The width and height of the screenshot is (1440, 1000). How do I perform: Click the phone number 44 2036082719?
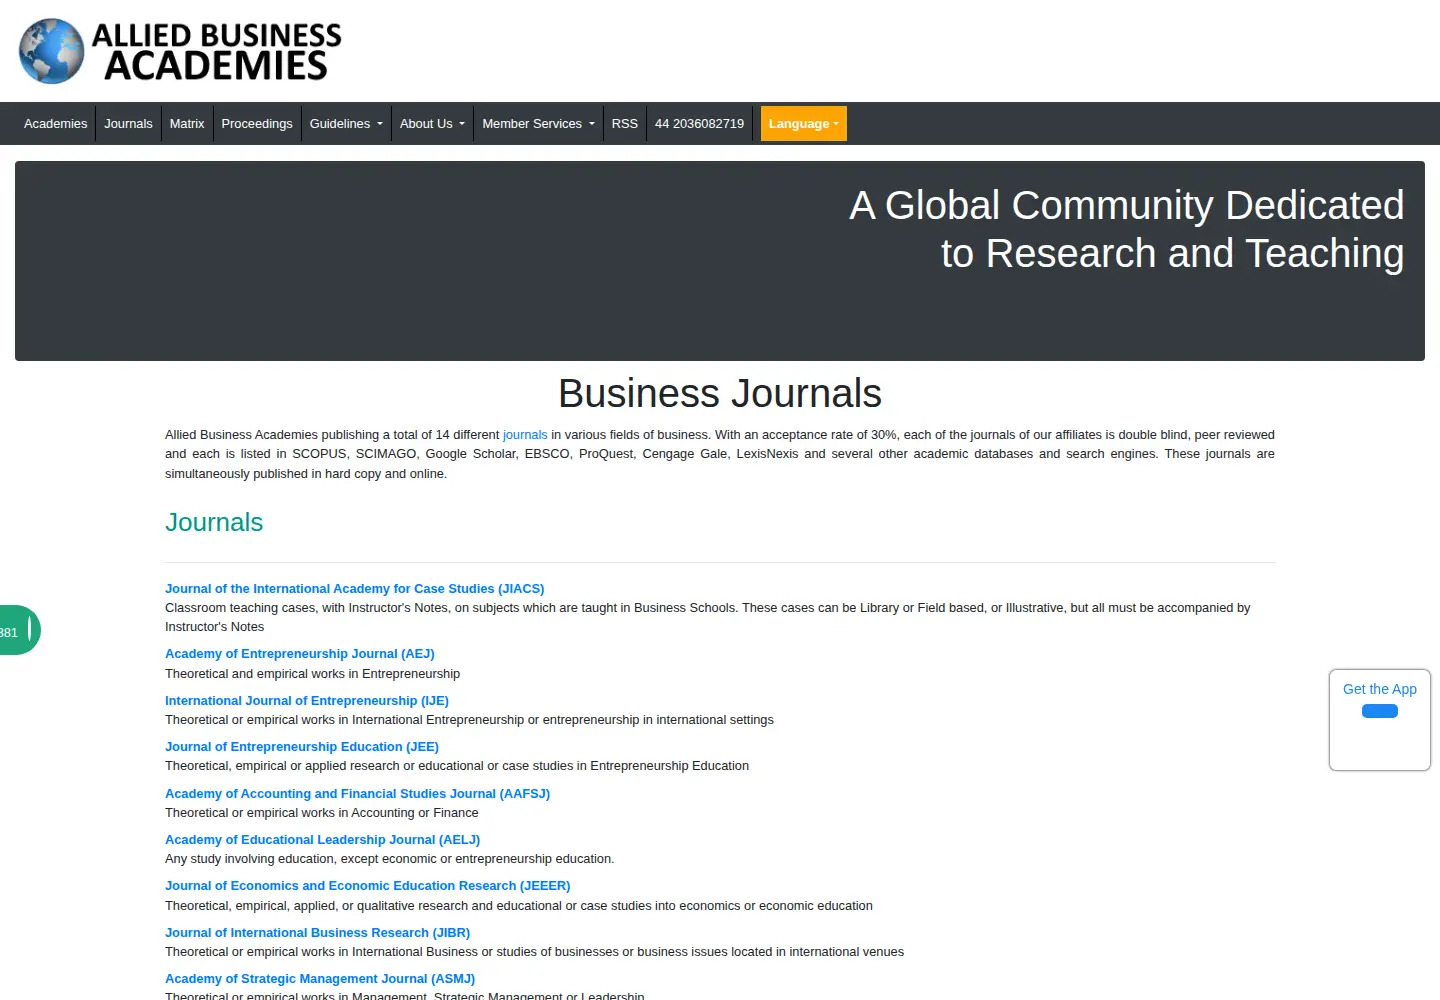pyautogui.click(x=699, y=124)
